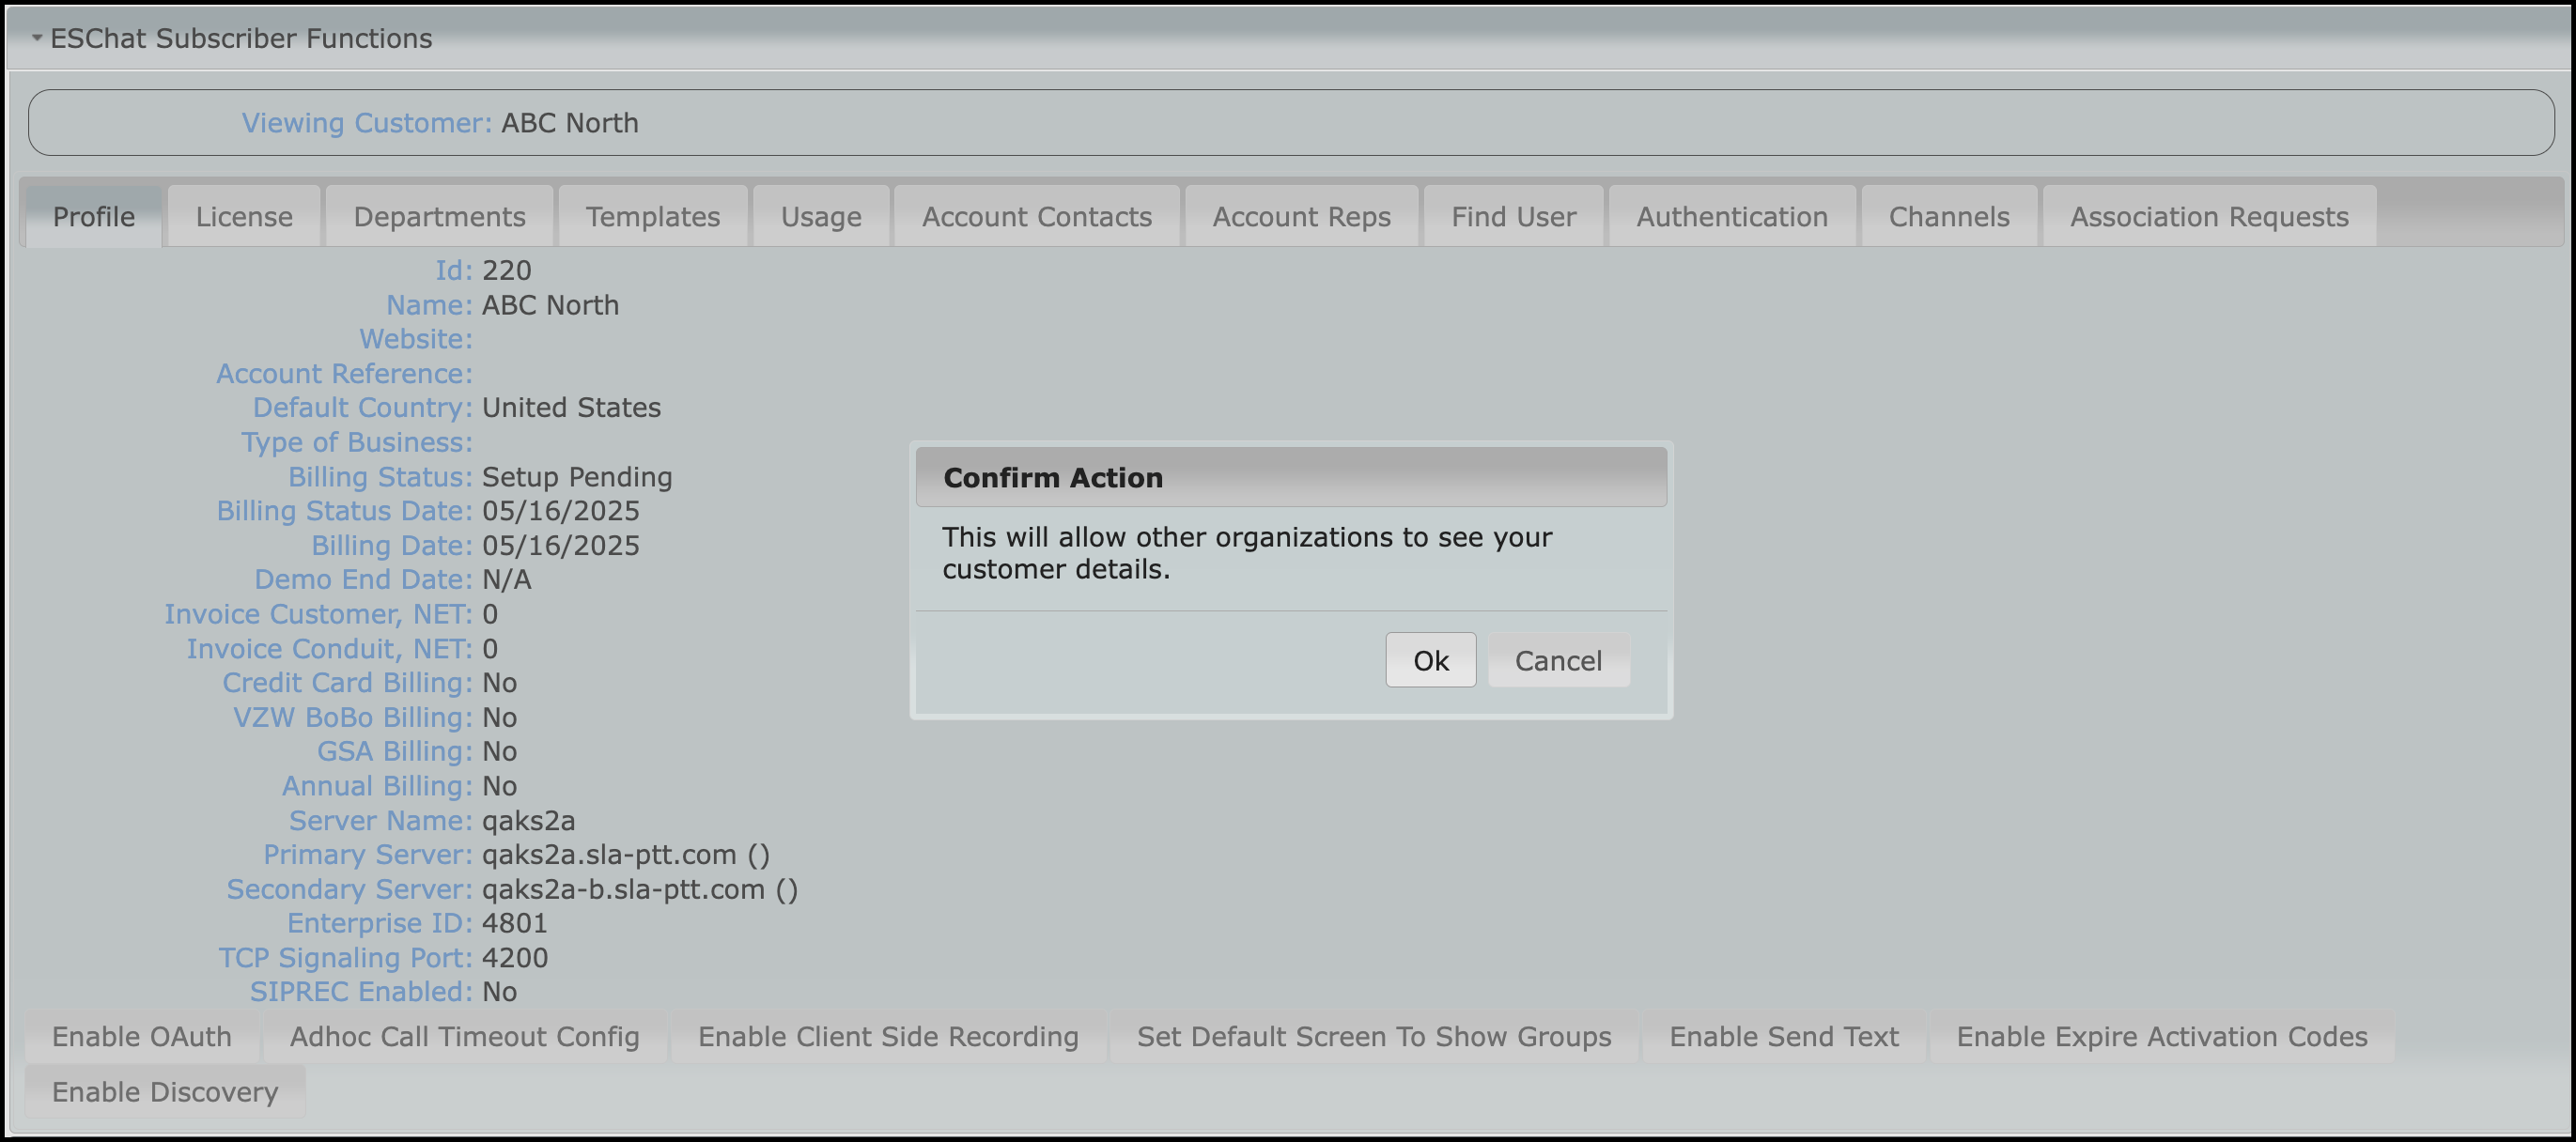Click the Invoice Conduit, NET label

(329, 649)
